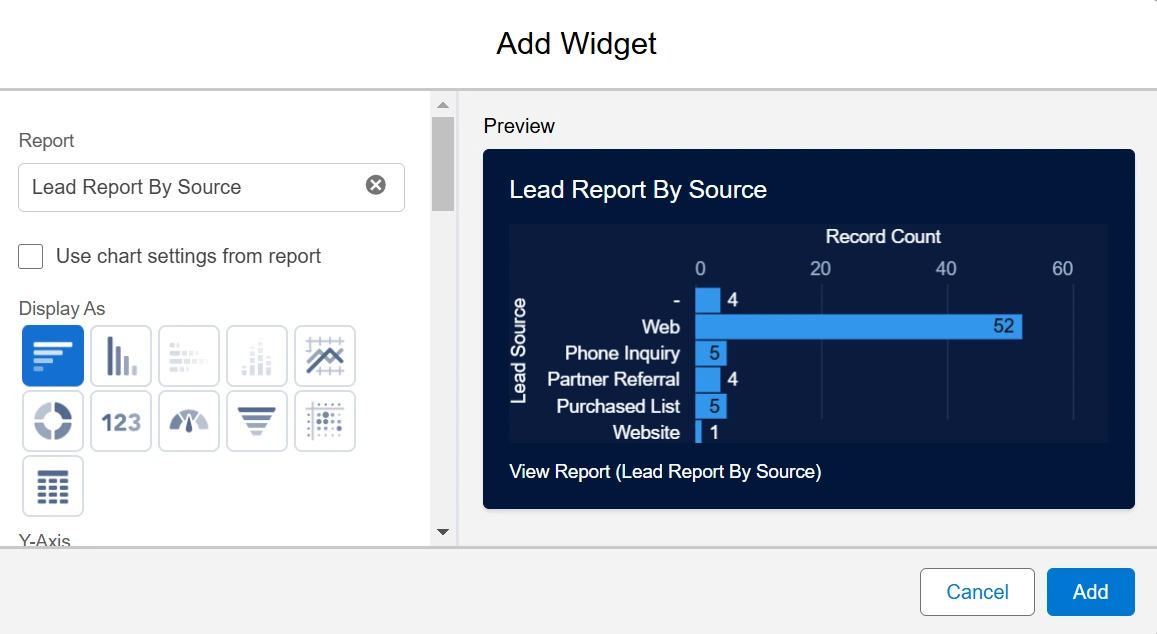
Task: Enable Use chart settings from report
Action: pos(31,256)
